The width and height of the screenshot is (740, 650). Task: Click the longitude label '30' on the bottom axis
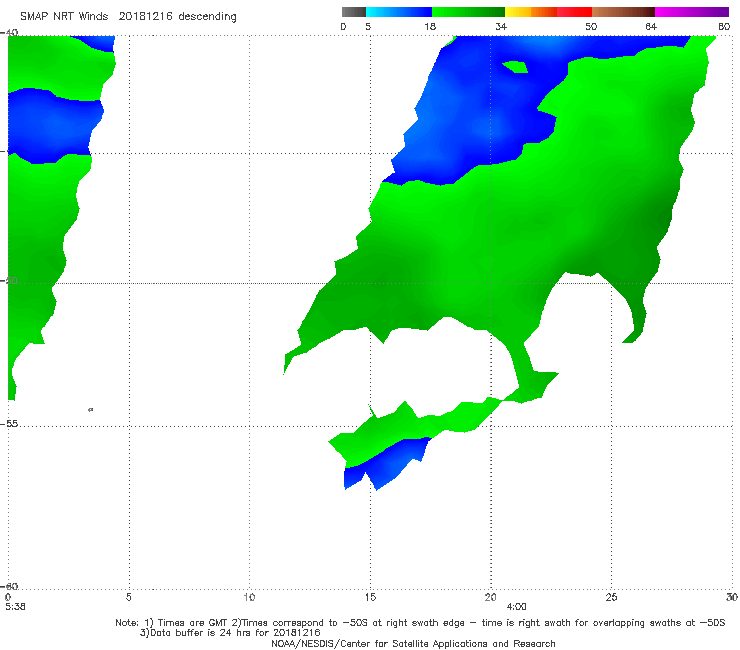[732, 597]
